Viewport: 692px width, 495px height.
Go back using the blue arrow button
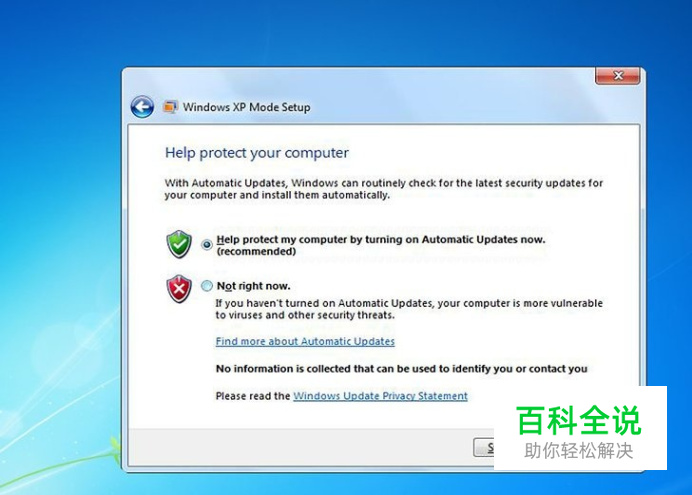pos(142,107)
